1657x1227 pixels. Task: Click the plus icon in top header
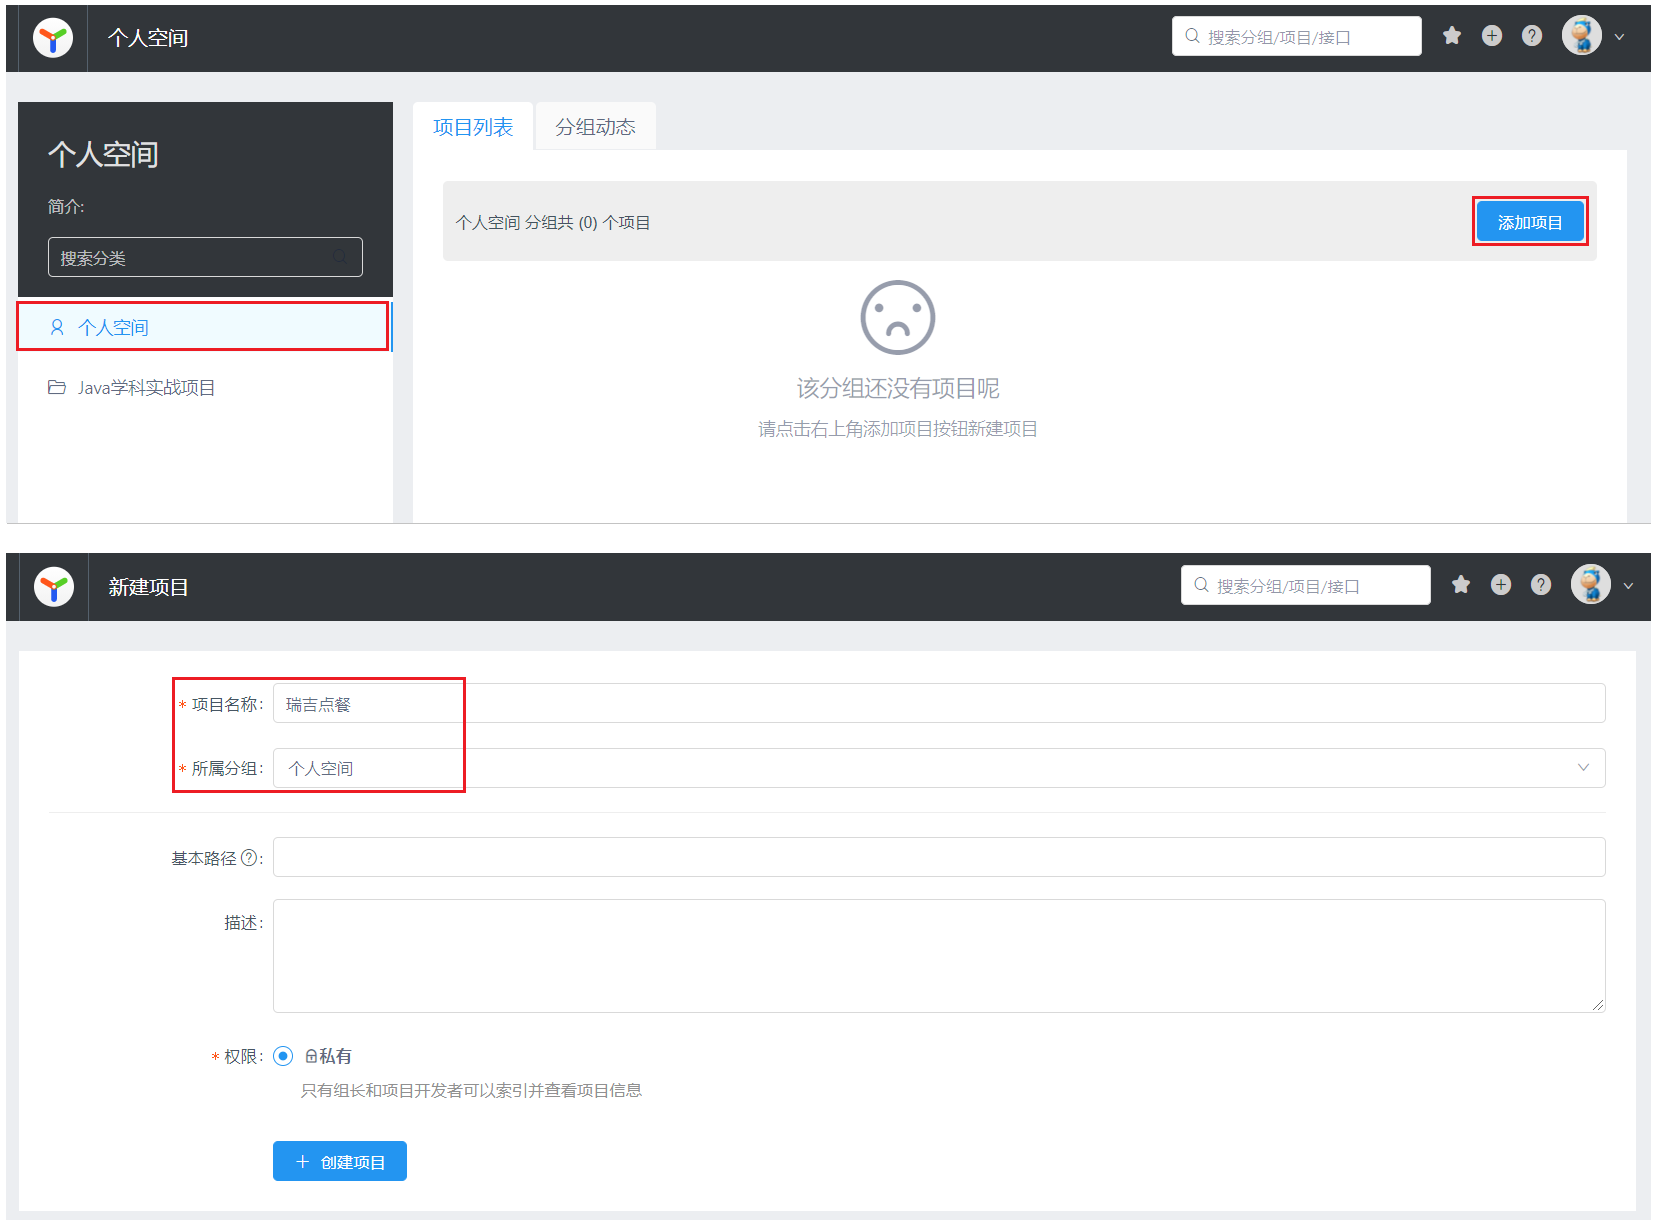coord(1492,36)
